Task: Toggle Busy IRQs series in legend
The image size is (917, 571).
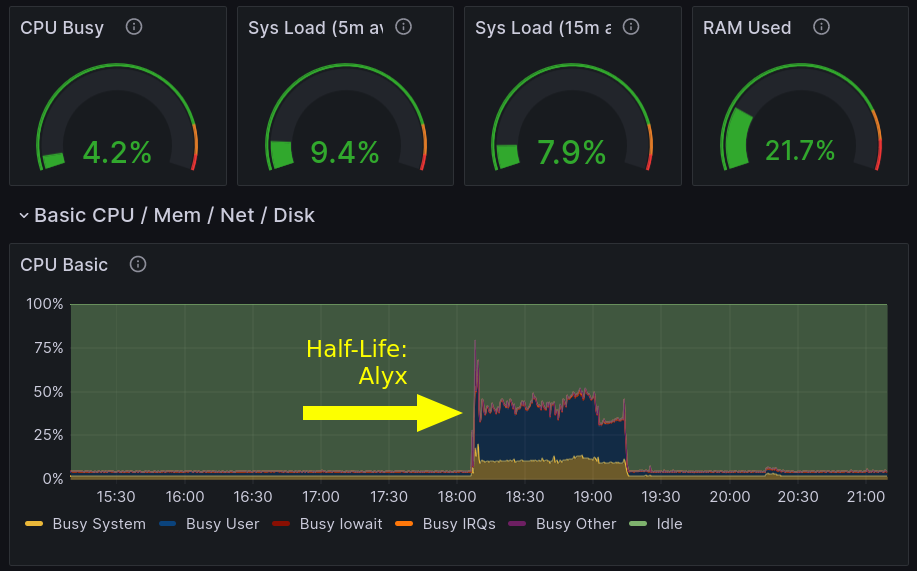Action: coord(458,523)
